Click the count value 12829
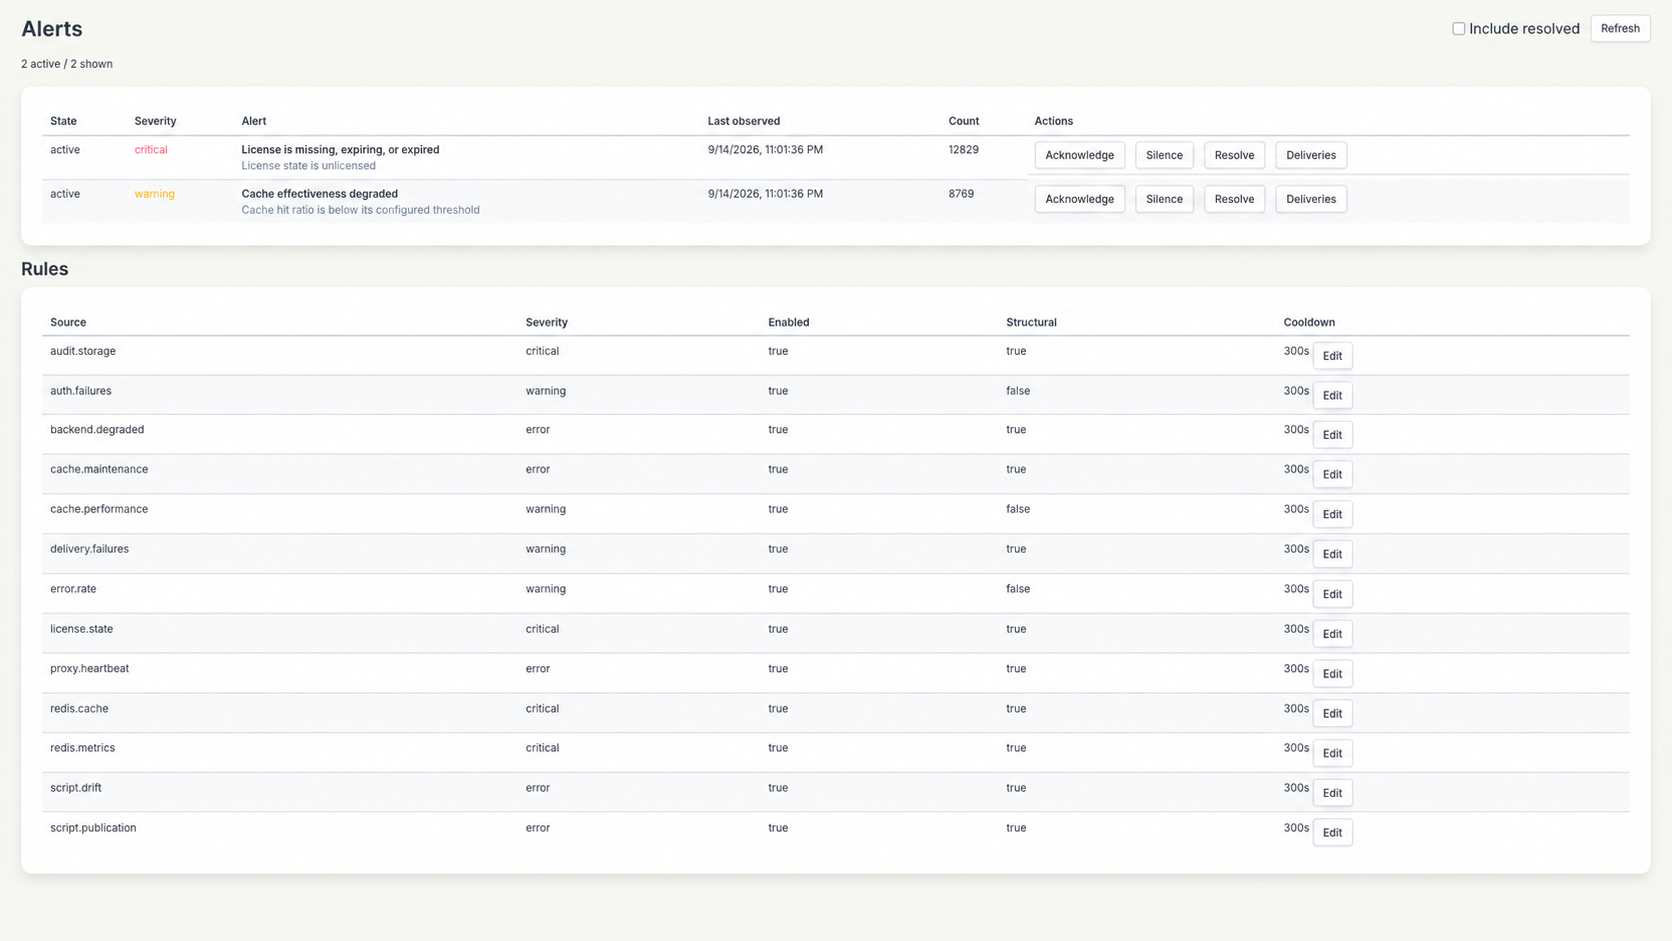 [x=963, y=150]
